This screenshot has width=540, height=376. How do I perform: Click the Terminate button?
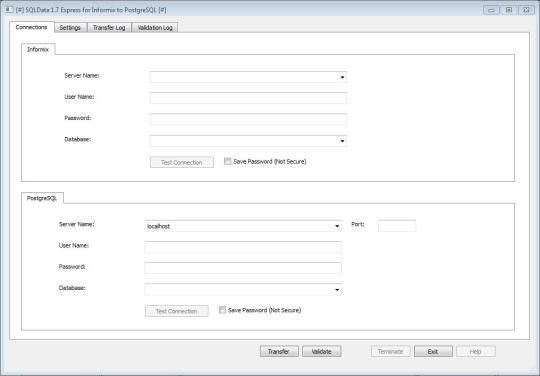(391, 351)
